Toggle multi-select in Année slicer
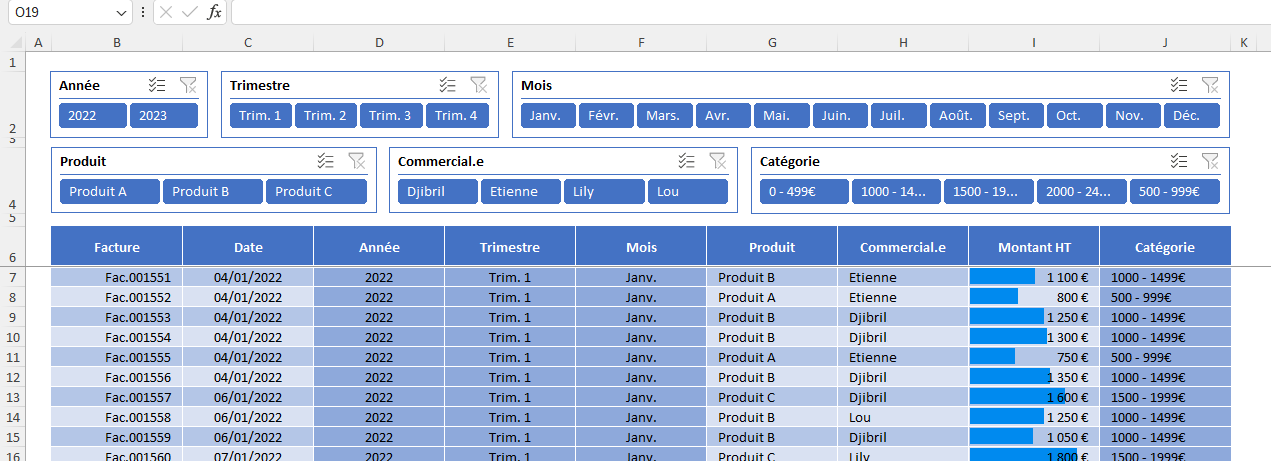Viewport: 1271px width, 461px height. point(157,85)
